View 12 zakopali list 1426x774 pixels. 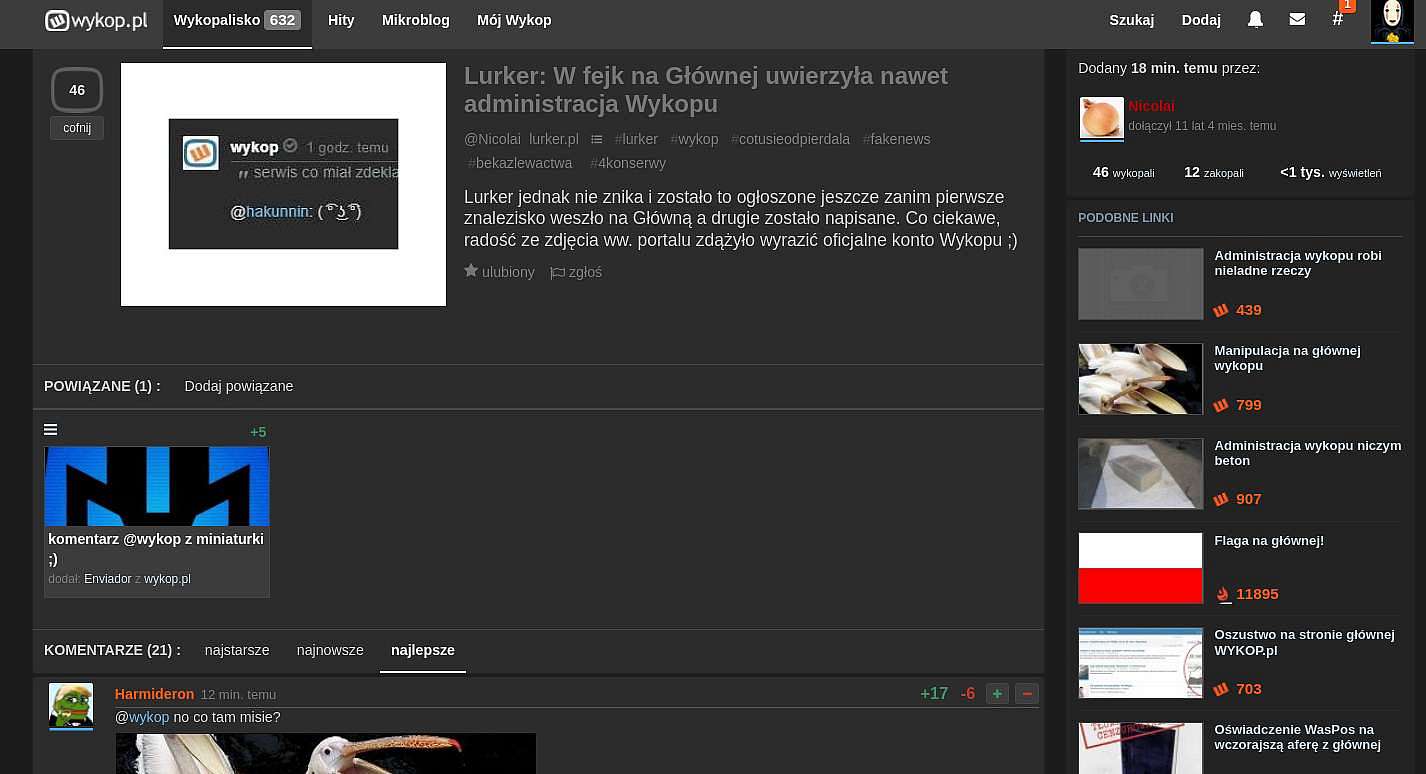1214,172
